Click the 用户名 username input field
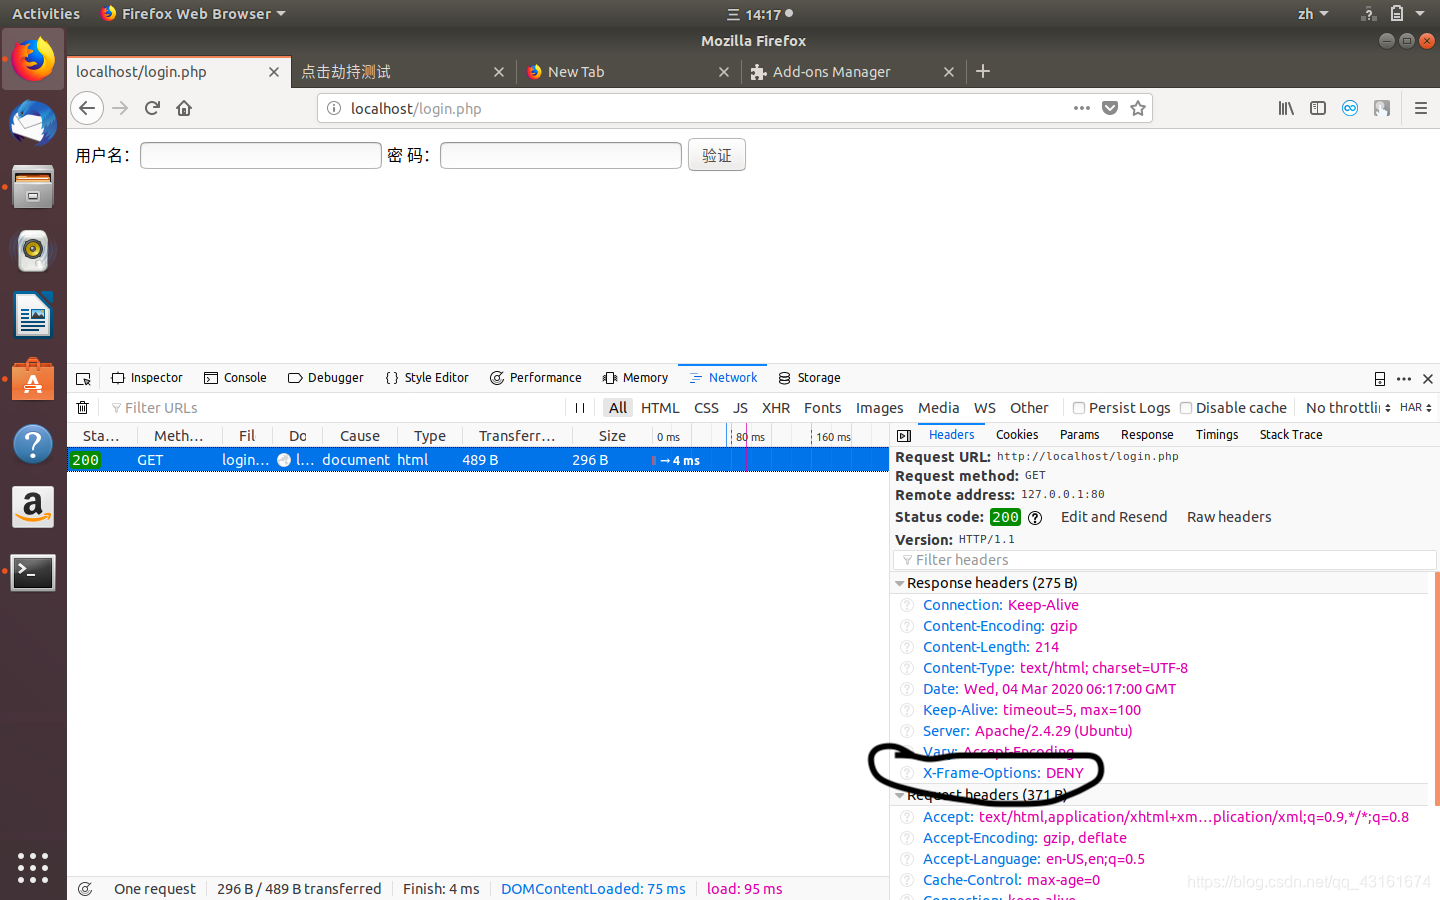This screenshot has height=900, width=1440. coord(261,155)
